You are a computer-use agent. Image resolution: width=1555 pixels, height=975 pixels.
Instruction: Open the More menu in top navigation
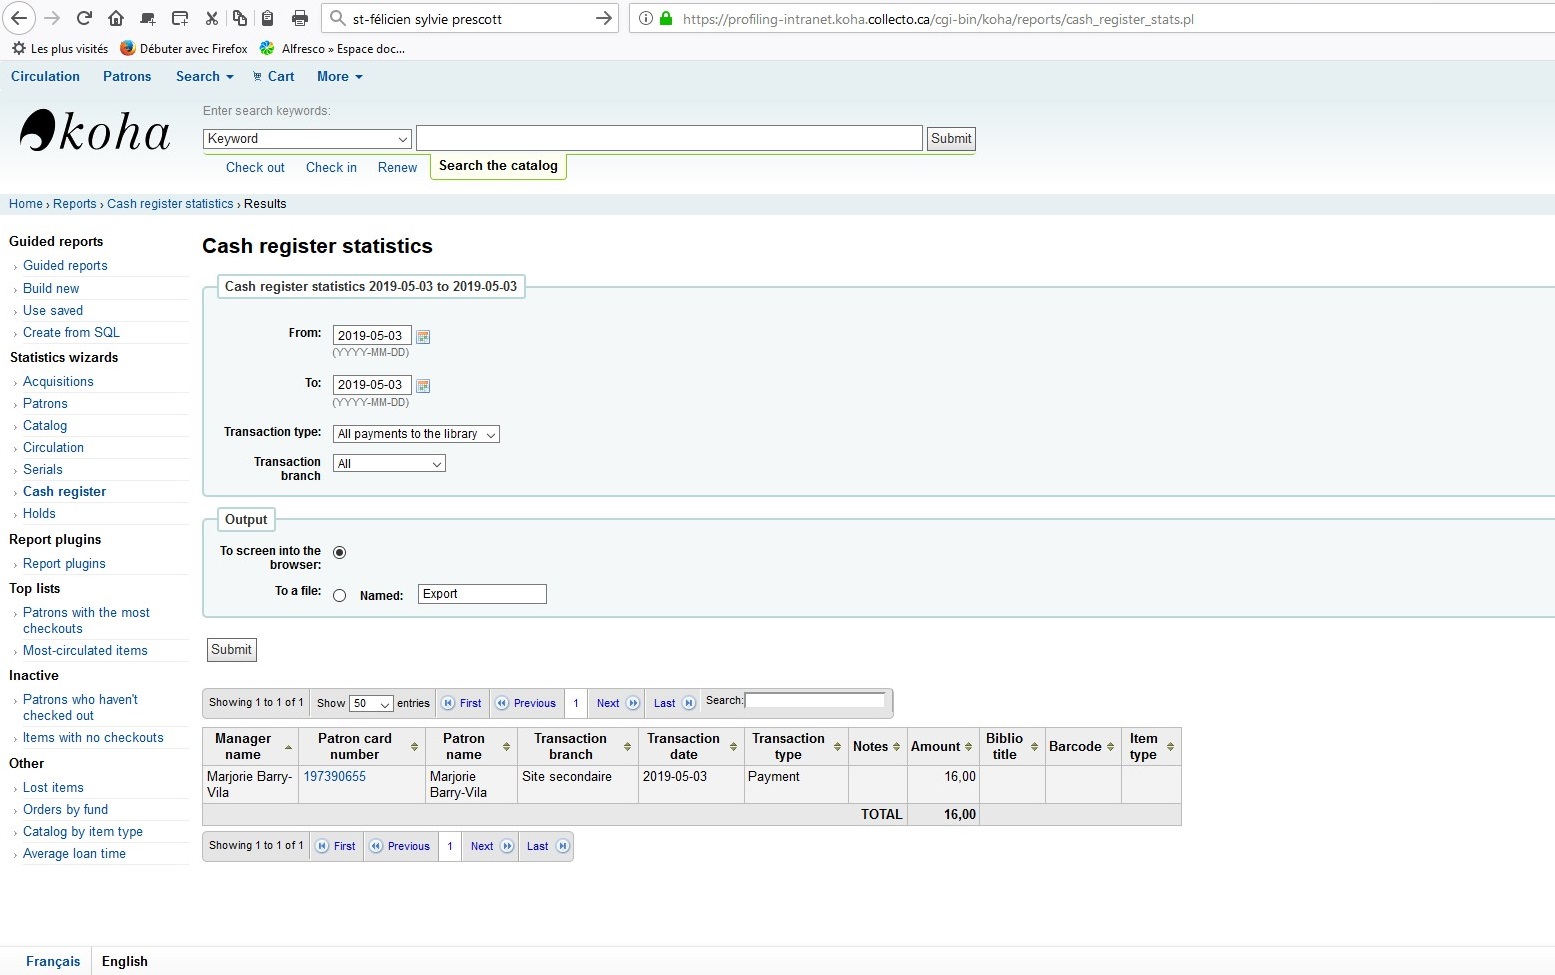(339, 77)
